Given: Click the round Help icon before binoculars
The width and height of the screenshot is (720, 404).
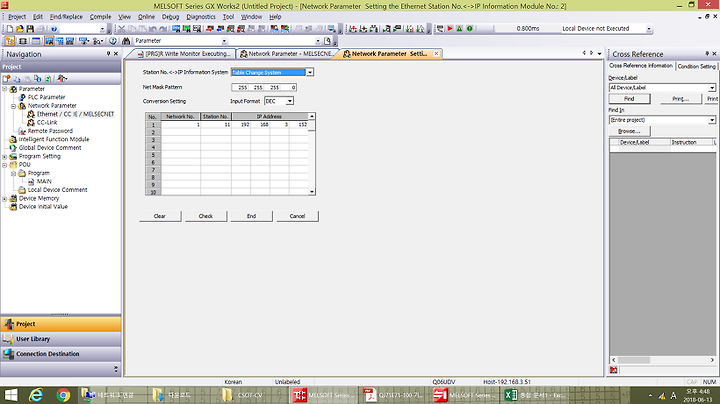Looking at the screenshot, I should (113, 41).
